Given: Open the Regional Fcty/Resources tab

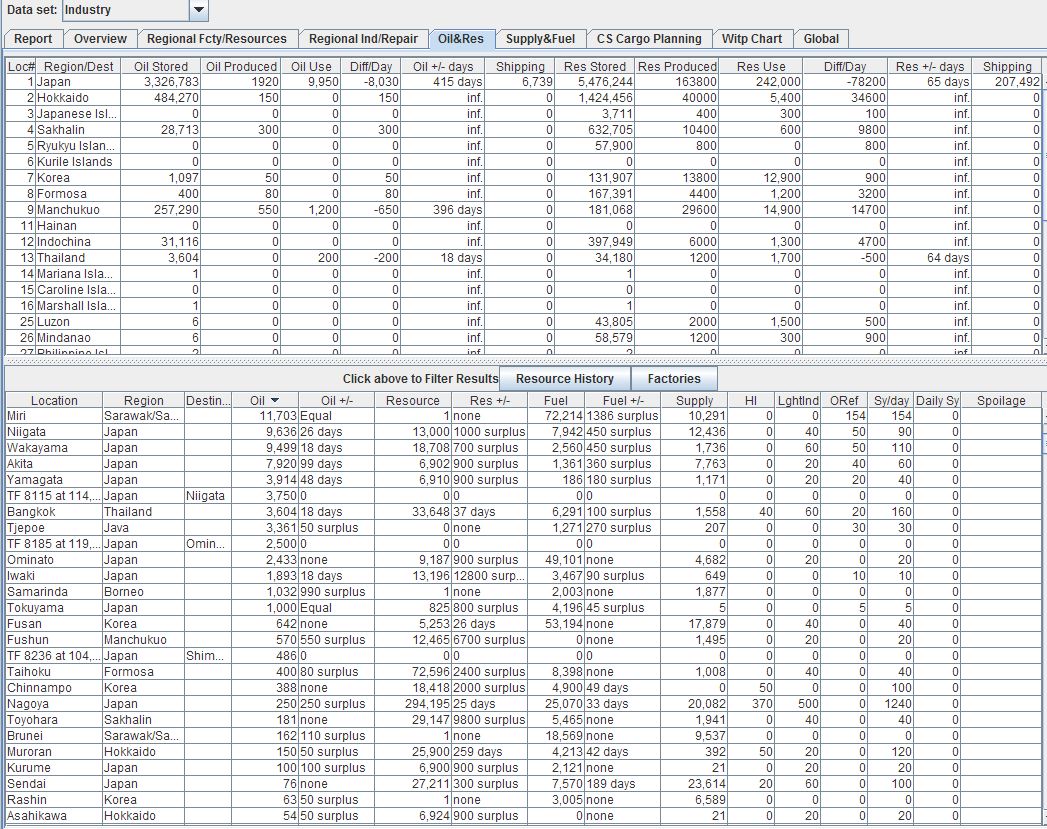Looking at the screenshot, I should pos(217,39).
